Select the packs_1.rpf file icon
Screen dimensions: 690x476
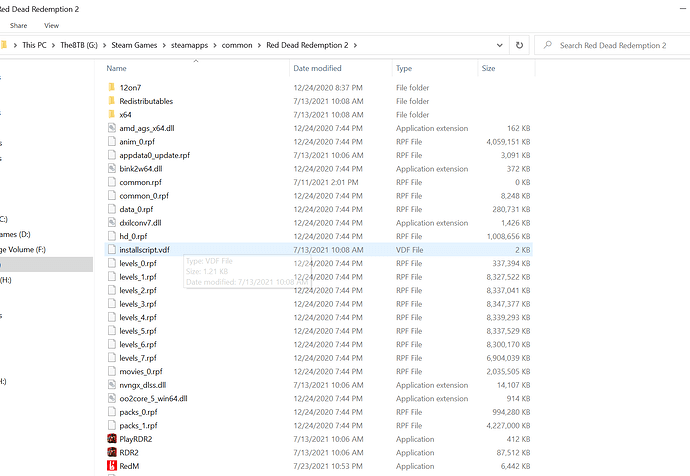tap(112, 425)
